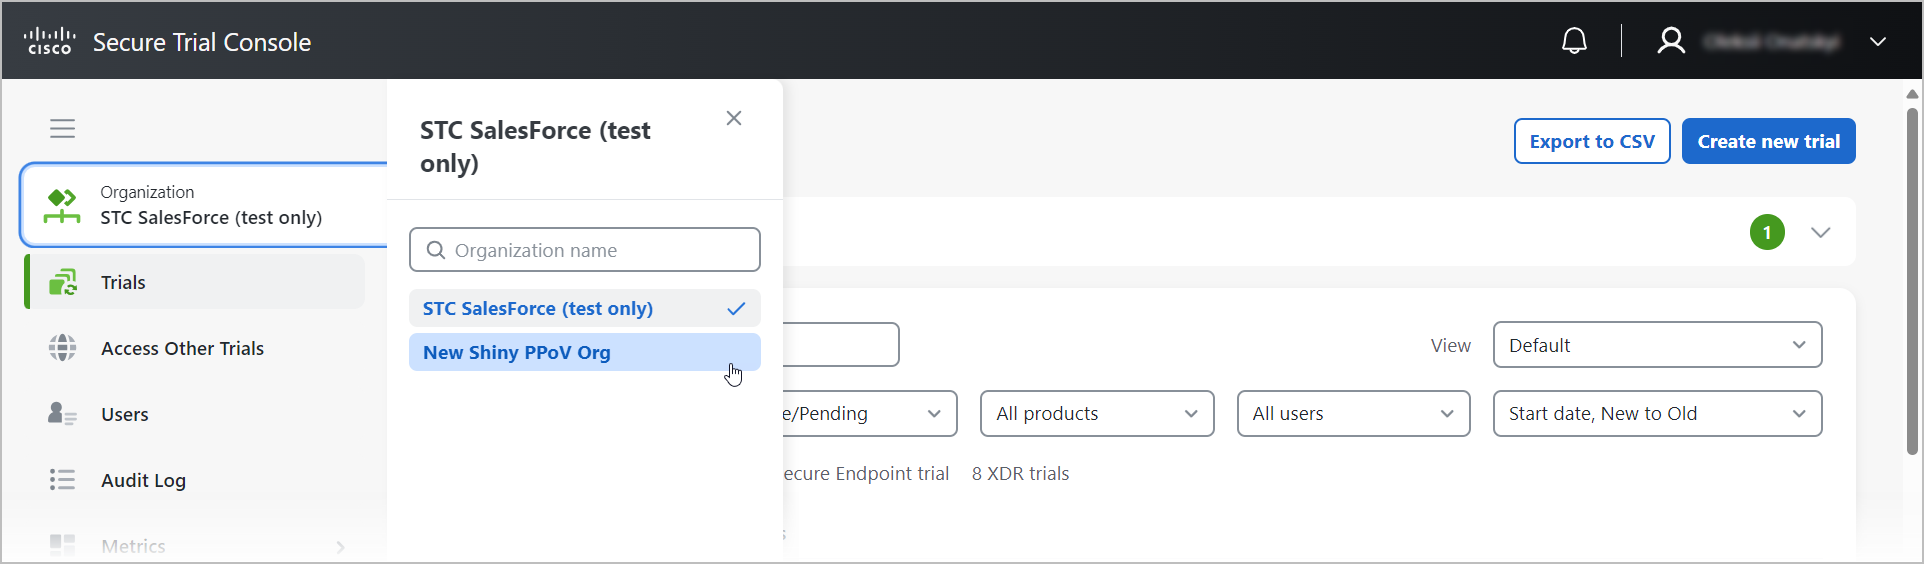Viewport: 1924px width, 564px height.
Task: Go to Trials in sidebar
Action: (x=196, y=282)
